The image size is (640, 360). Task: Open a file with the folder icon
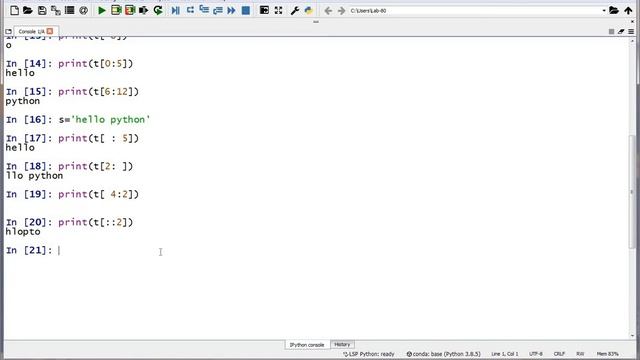pyautogui.click(x=28, y=11)
